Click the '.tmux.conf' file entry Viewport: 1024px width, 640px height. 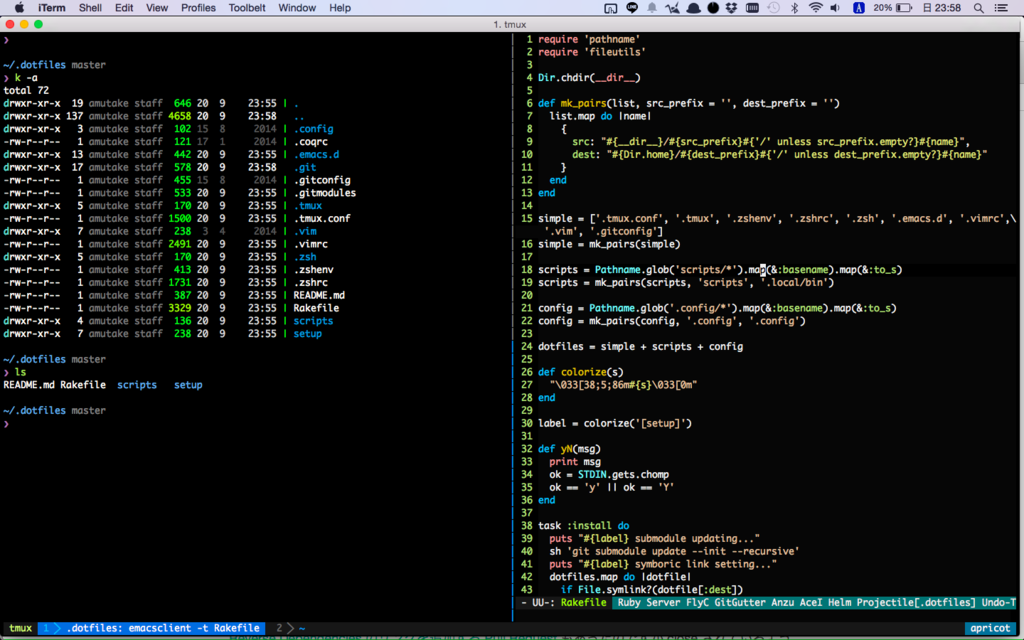[322, 219]
